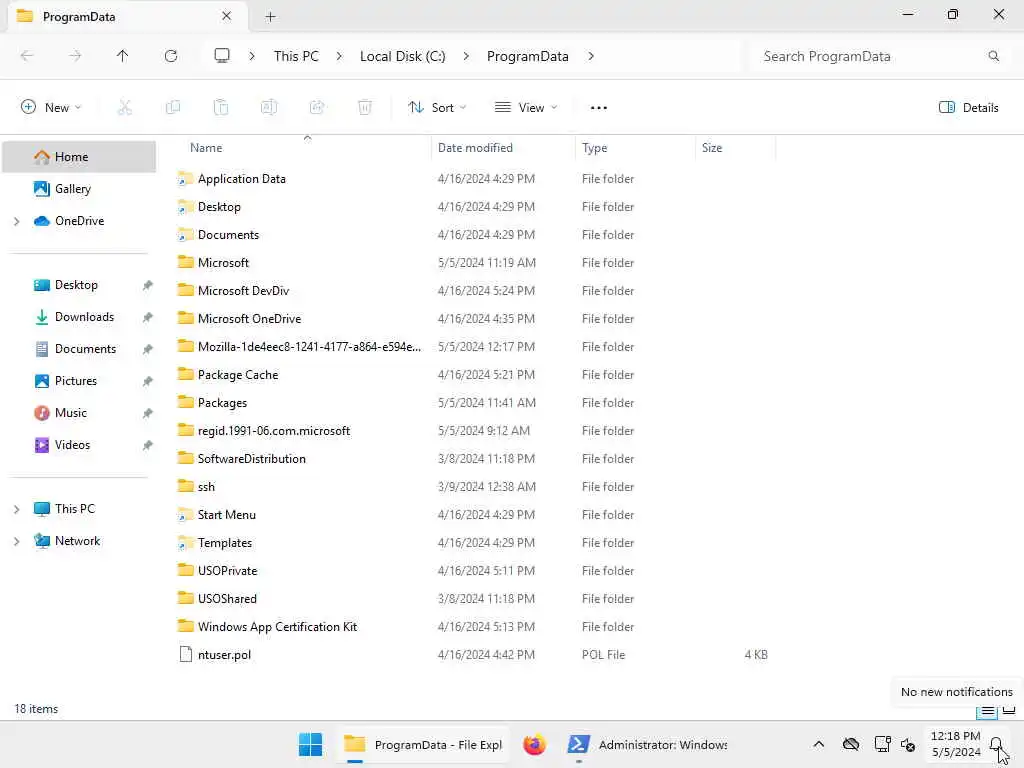Go up one folder level arrow
Screen dimensions: 1024x768
tap(122, 56)
